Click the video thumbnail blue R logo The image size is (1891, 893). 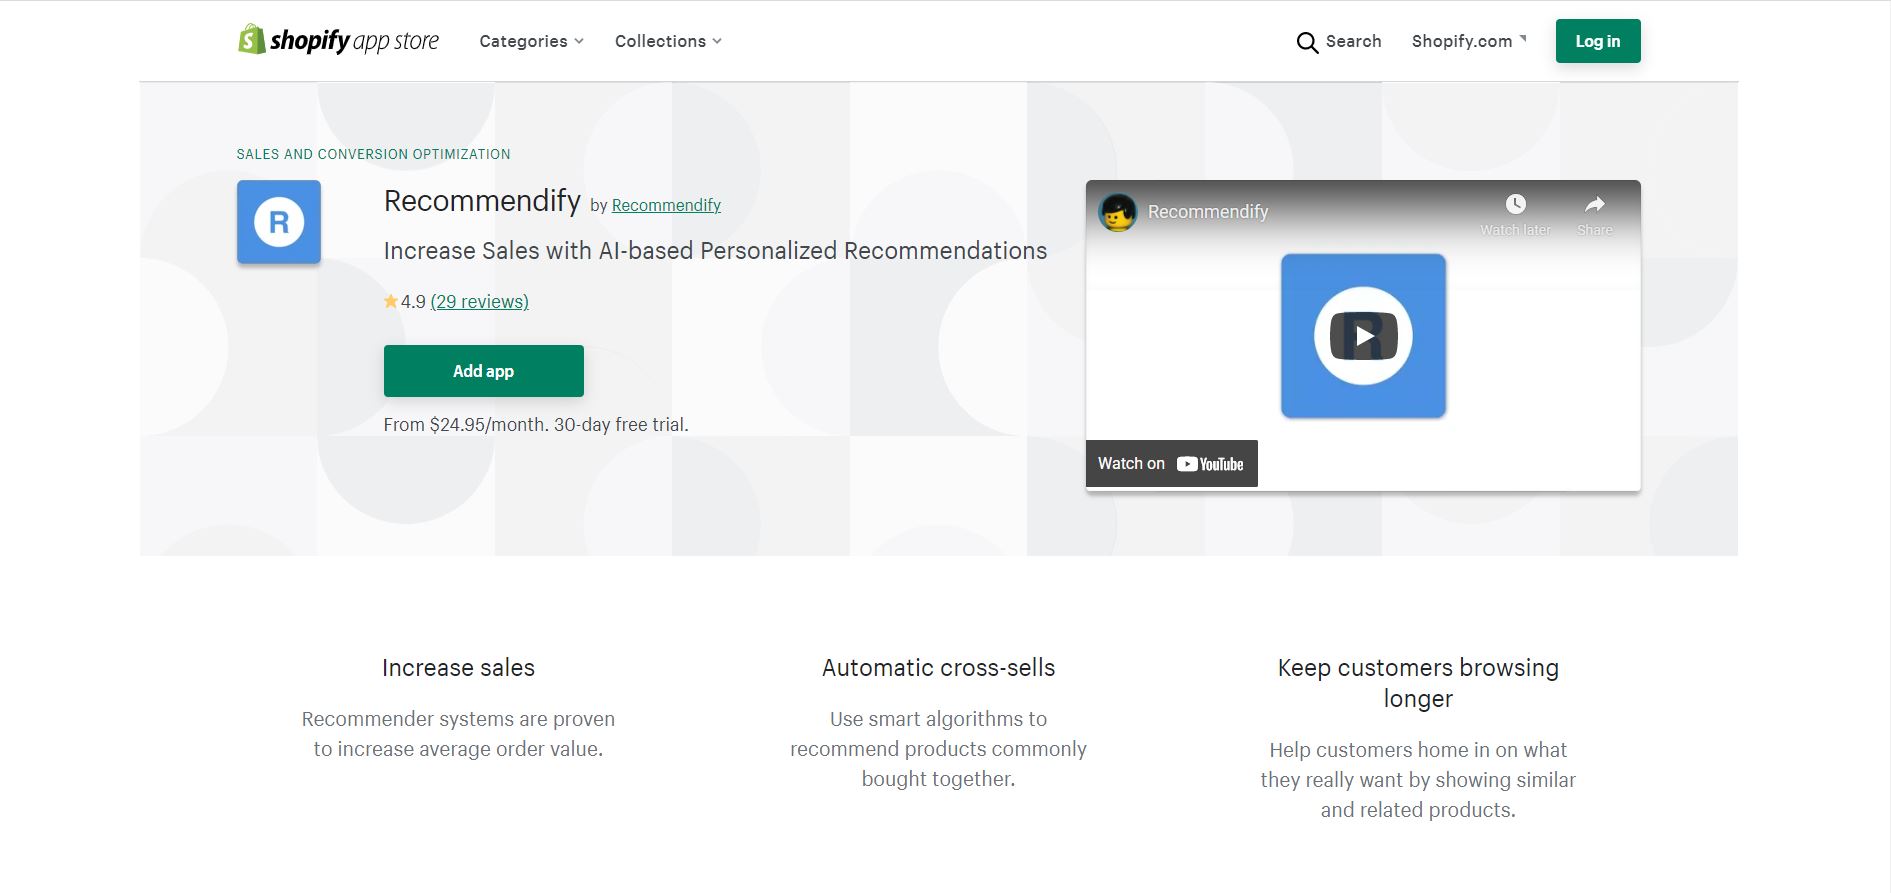pos(1364,336)
